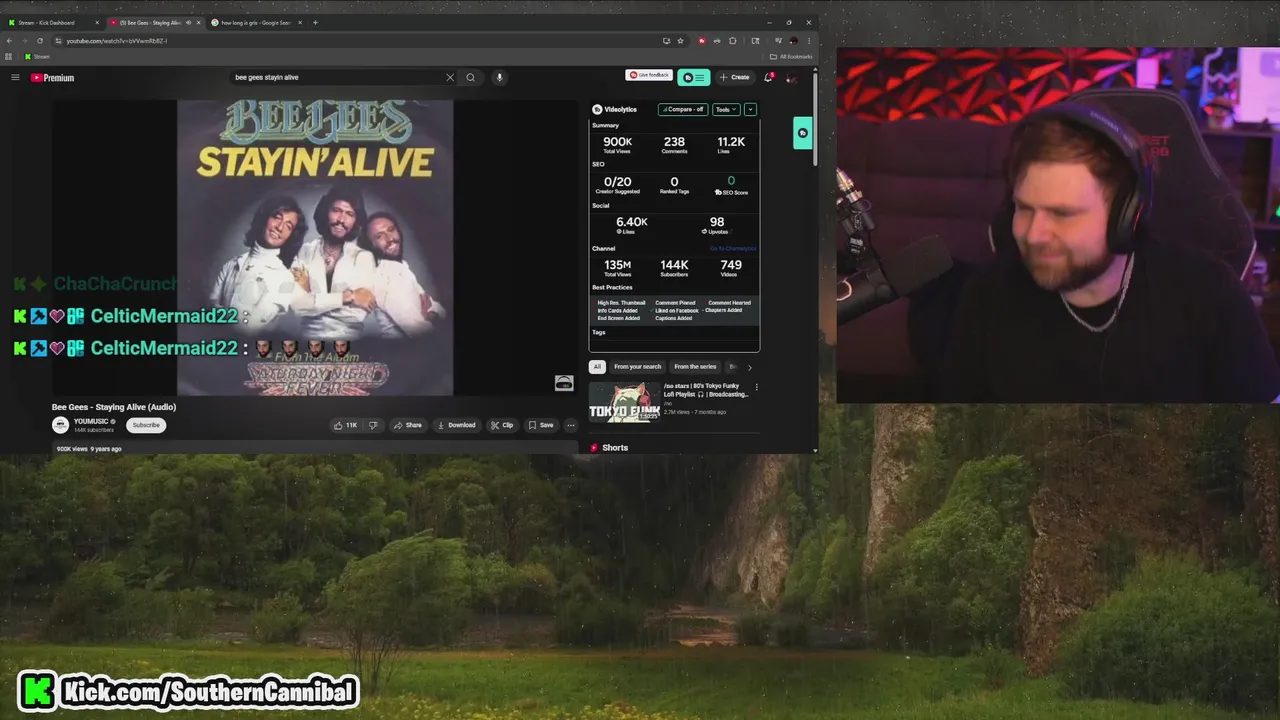This screenshot has height=720, width=1280.
Task: Click the Bee Gees video player
Action: (315, 247)
